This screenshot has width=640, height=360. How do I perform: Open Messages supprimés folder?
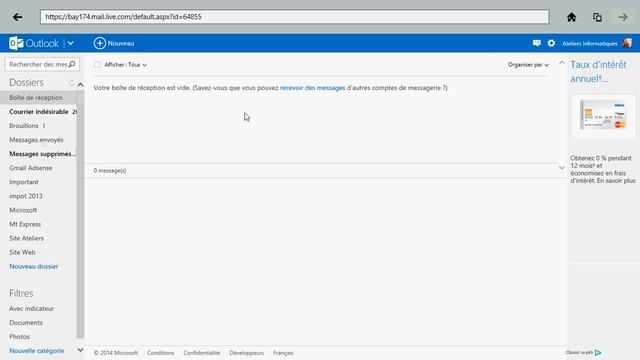coord(41,154)
